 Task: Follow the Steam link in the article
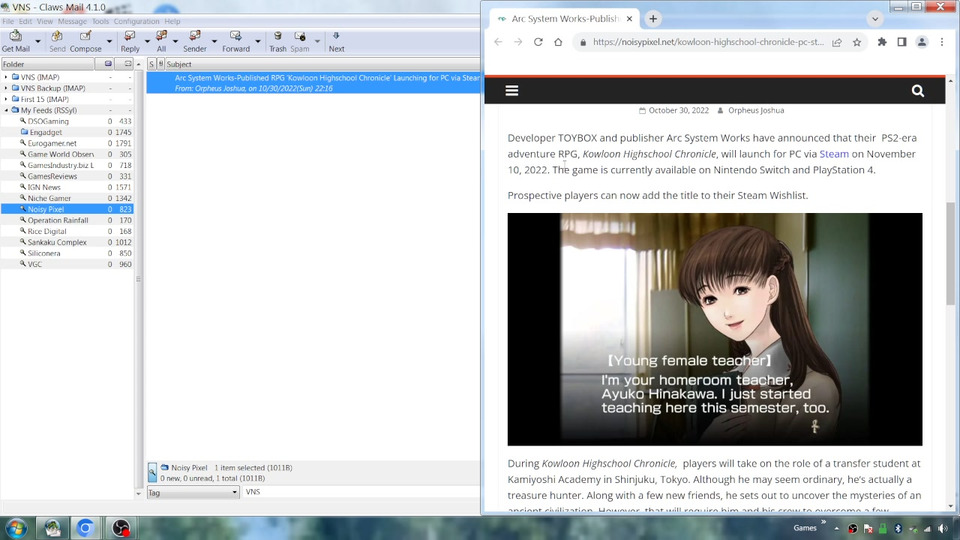834,154
